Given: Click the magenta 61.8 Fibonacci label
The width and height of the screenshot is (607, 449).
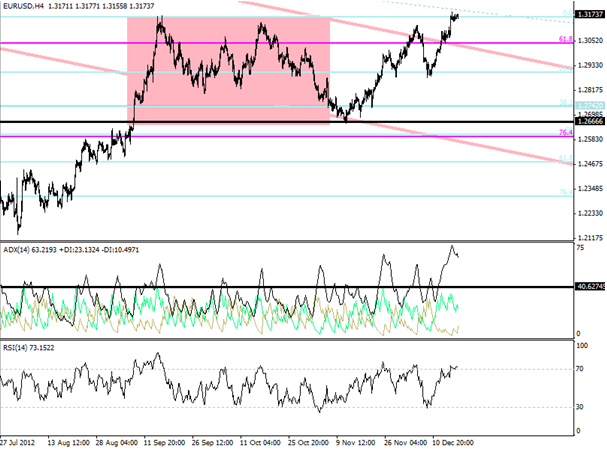Looking at the screenshot, I should pyautogui.click(x=566, y=39).
